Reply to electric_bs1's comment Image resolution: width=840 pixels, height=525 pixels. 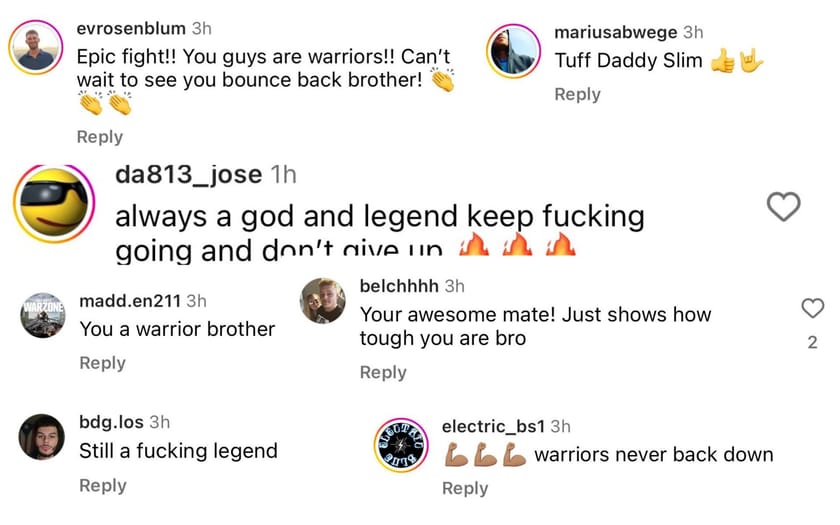pyautogui.click(x=465, y=489)
